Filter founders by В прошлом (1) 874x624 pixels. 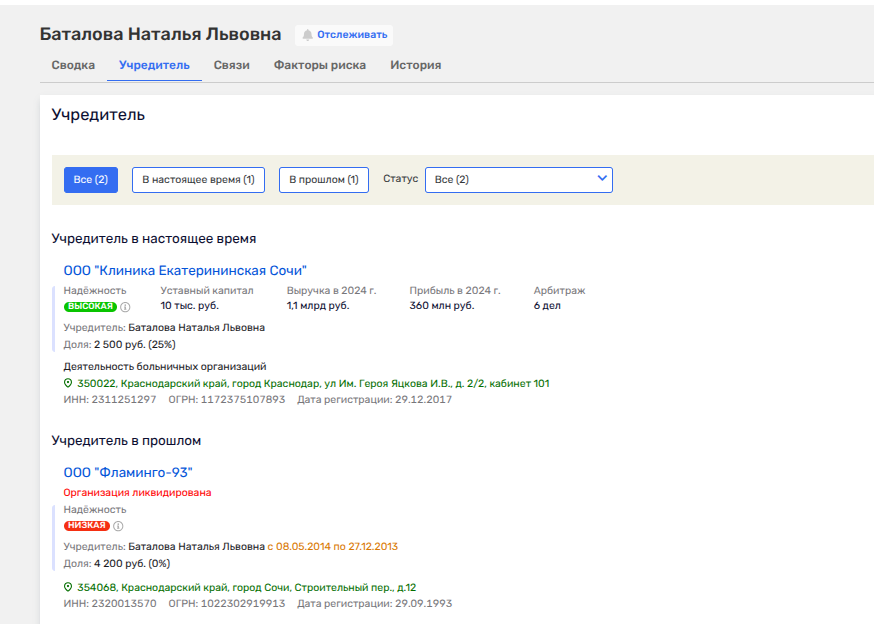(323, 180)
